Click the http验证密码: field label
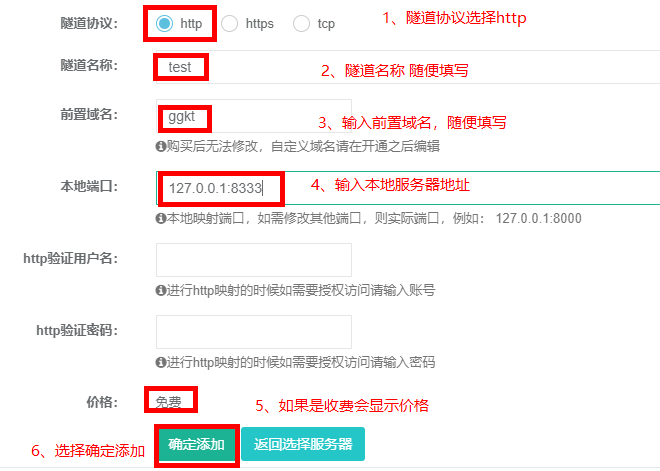 click(77, 330)
